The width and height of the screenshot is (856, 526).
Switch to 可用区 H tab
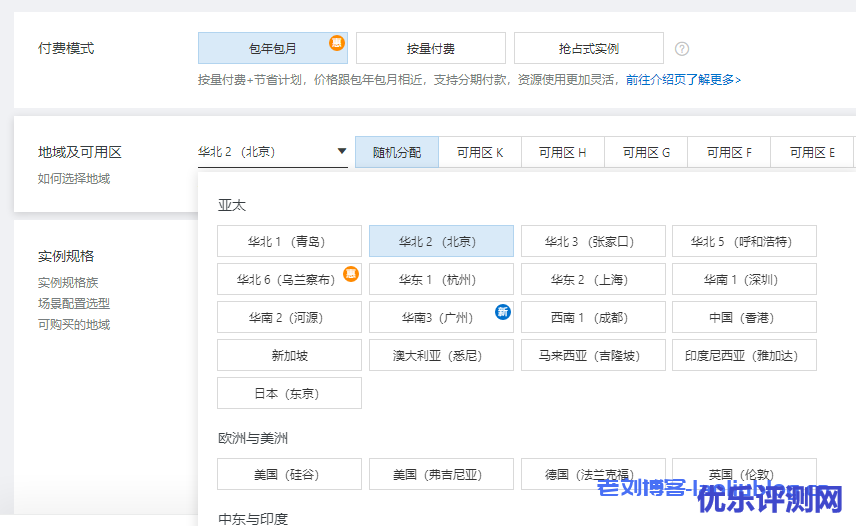[x=562, y=153]
